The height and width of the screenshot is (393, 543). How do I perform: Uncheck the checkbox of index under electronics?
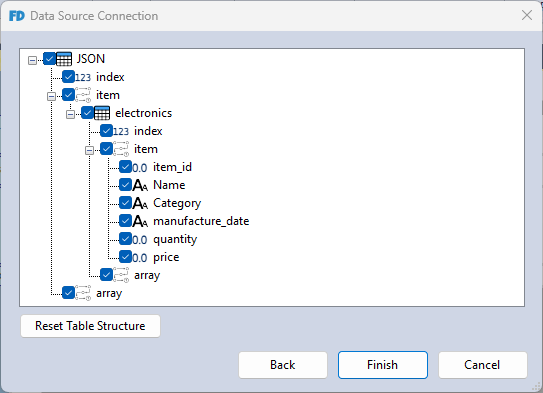coord(106,131)
